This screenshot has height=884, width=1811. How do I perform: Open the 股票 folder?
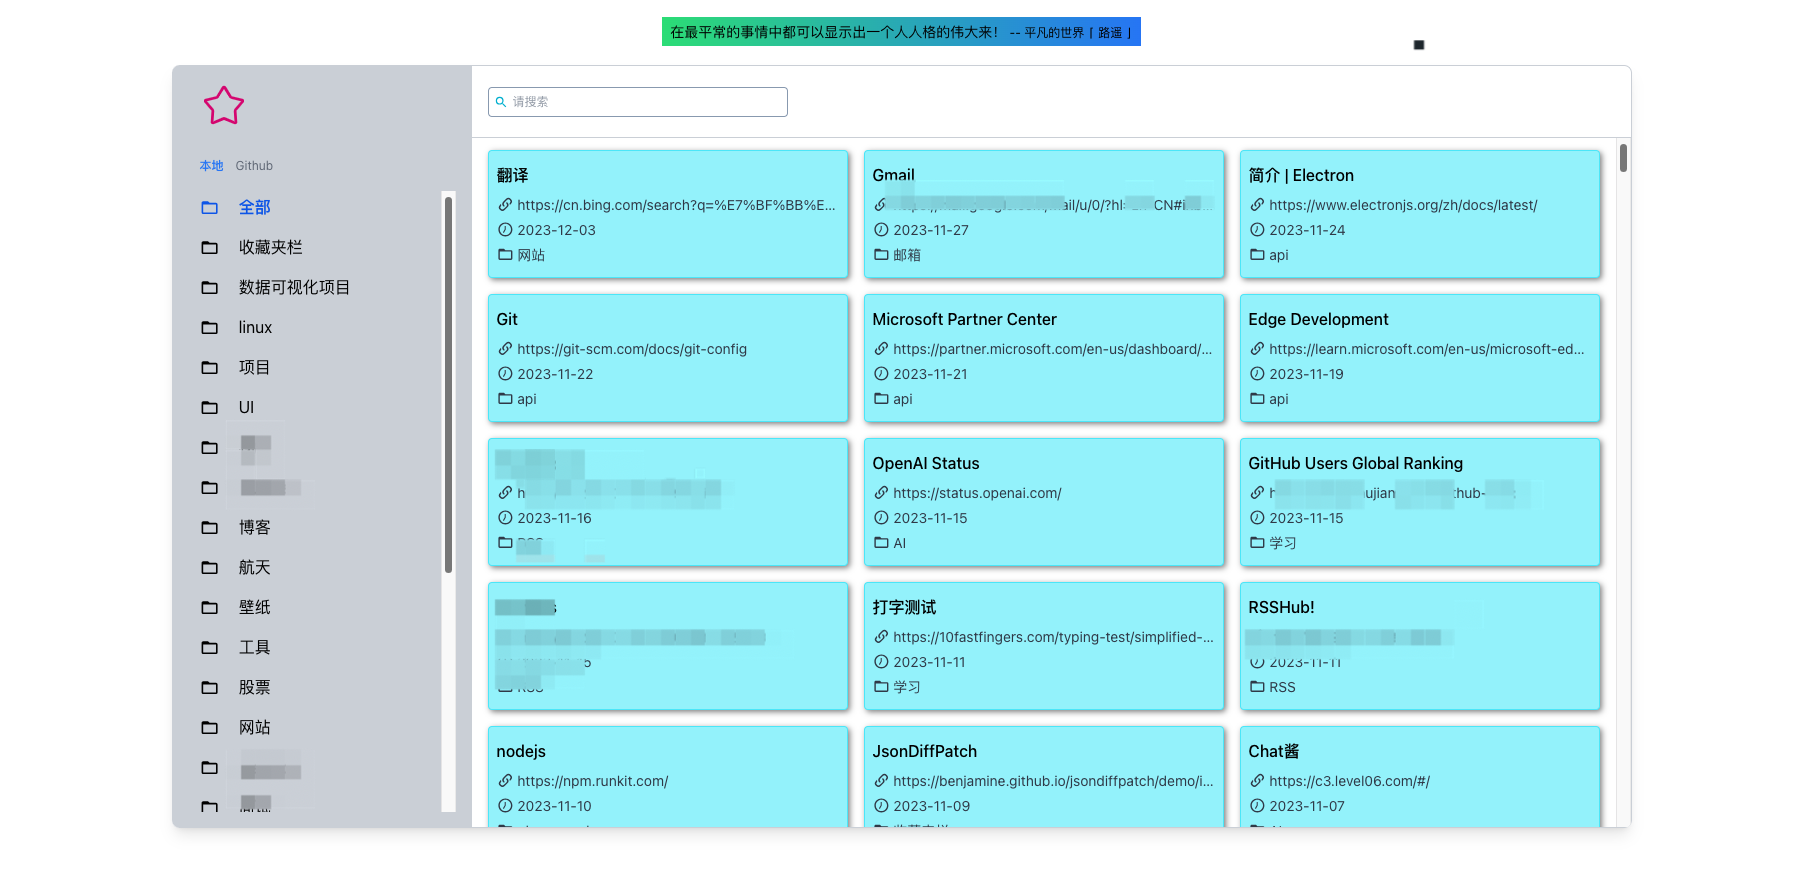coord(254,687)
